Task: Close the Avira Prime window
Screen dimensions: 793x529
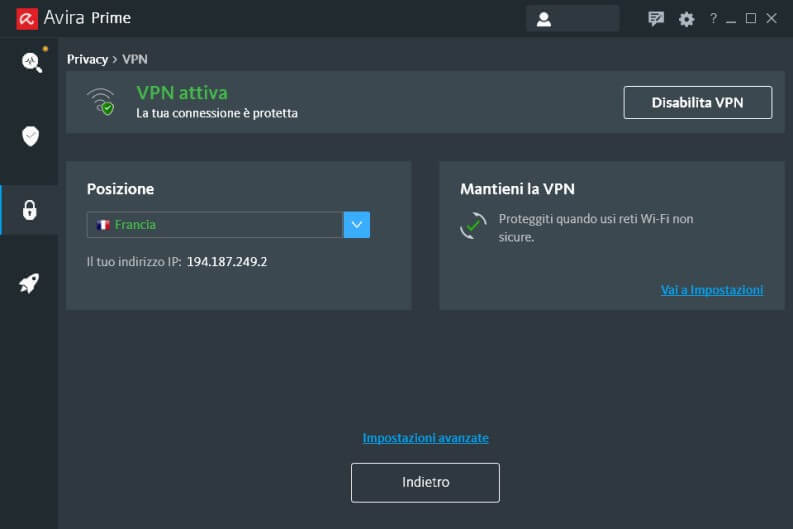Action: point(771,19)
